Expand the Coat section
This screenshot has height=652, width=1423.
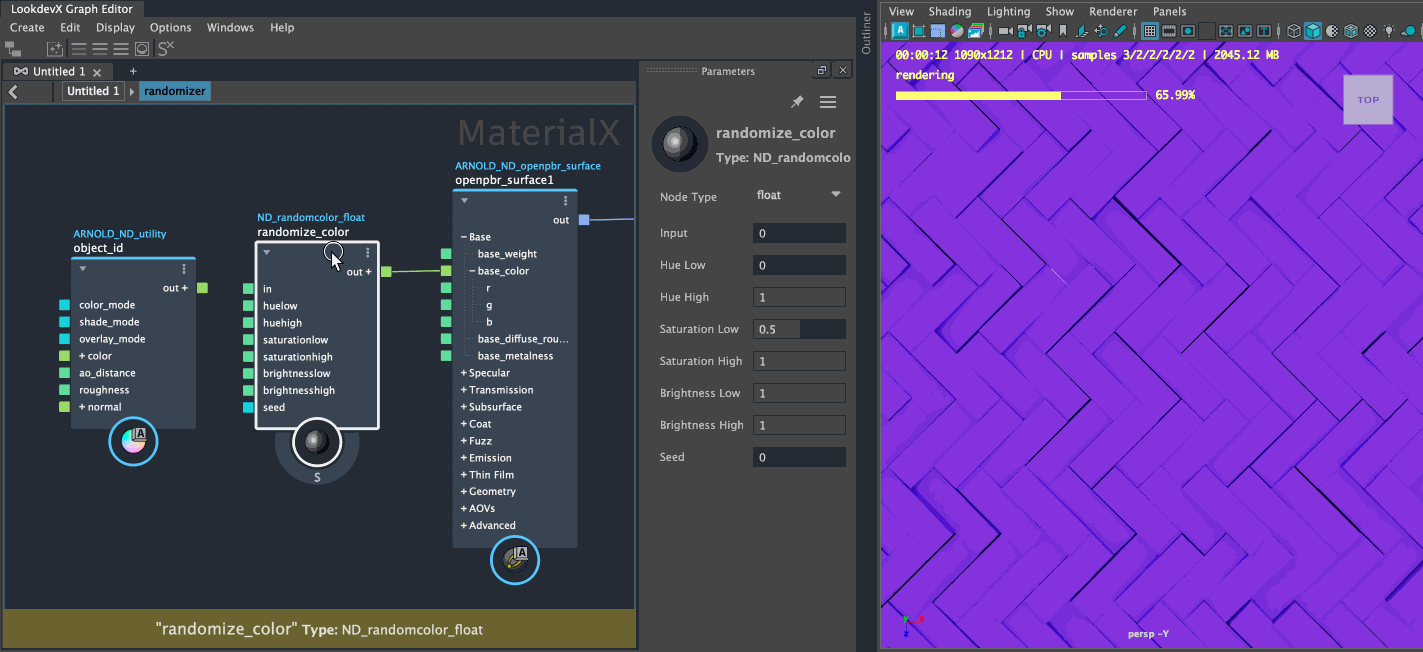tap(464, 424)
